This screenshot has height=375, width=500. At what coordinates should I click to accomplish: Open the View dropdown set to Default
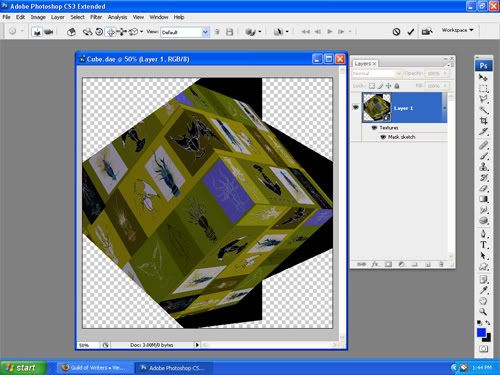point(185,32)
